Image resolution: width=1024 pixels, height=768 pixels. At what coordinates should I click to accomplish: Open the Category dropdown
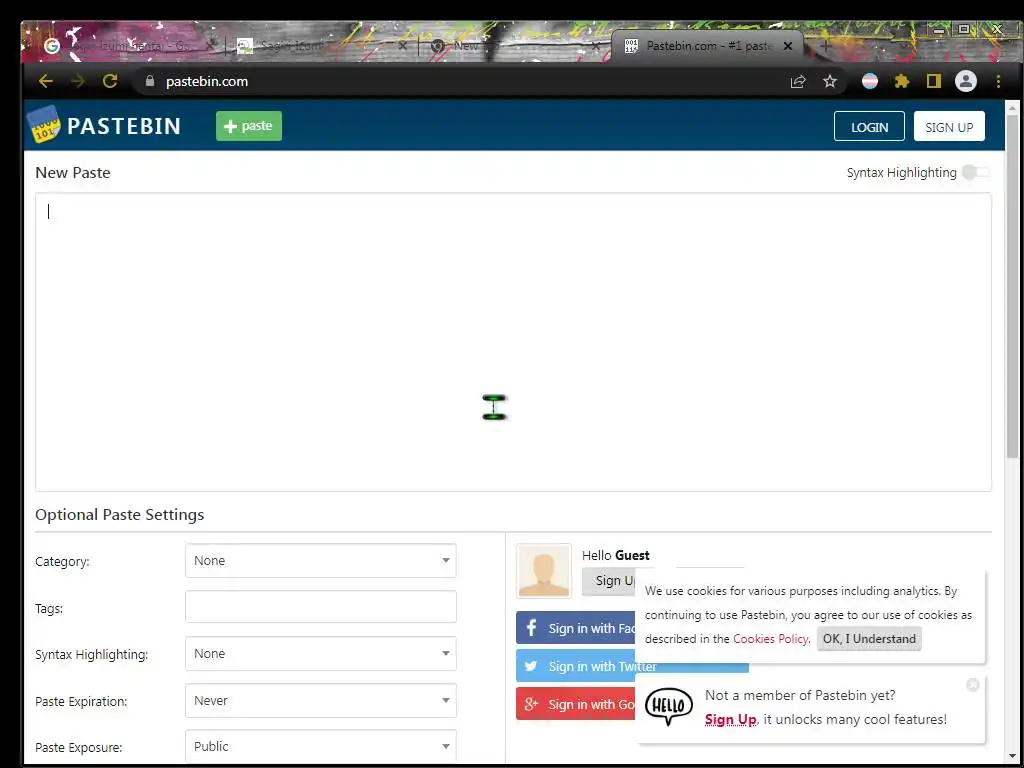tap(321, 560)
